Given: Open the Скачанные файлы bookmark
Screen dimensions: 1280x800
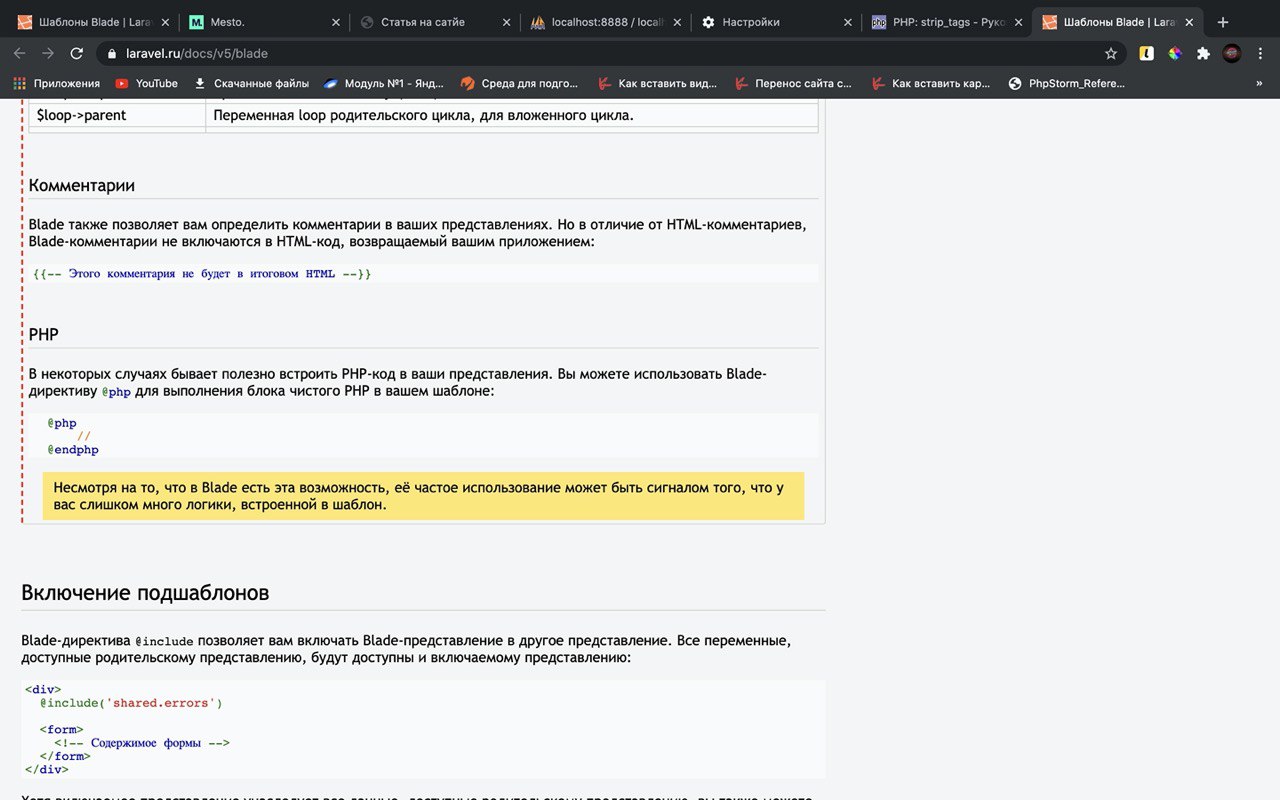Looking at the screenshot, I should pos(251,84).
